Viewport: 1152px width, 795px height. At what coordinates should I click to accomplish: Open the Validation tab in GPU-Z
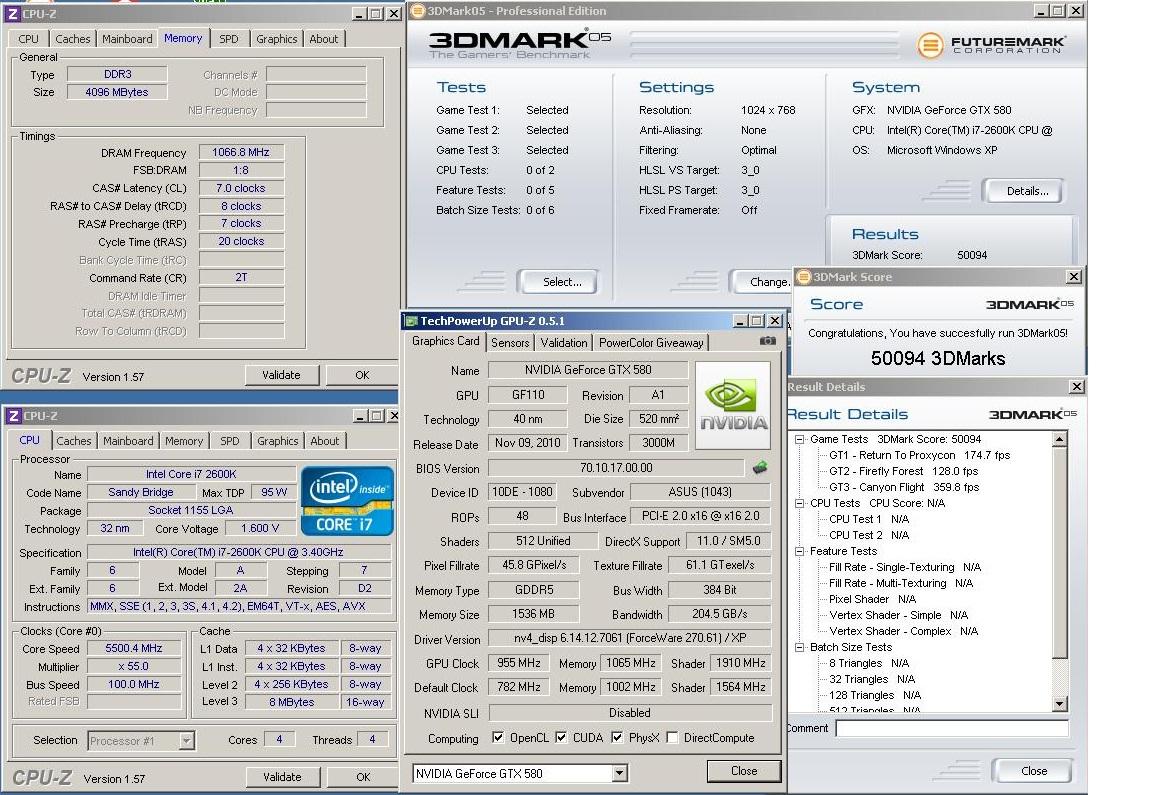(564, 342)
